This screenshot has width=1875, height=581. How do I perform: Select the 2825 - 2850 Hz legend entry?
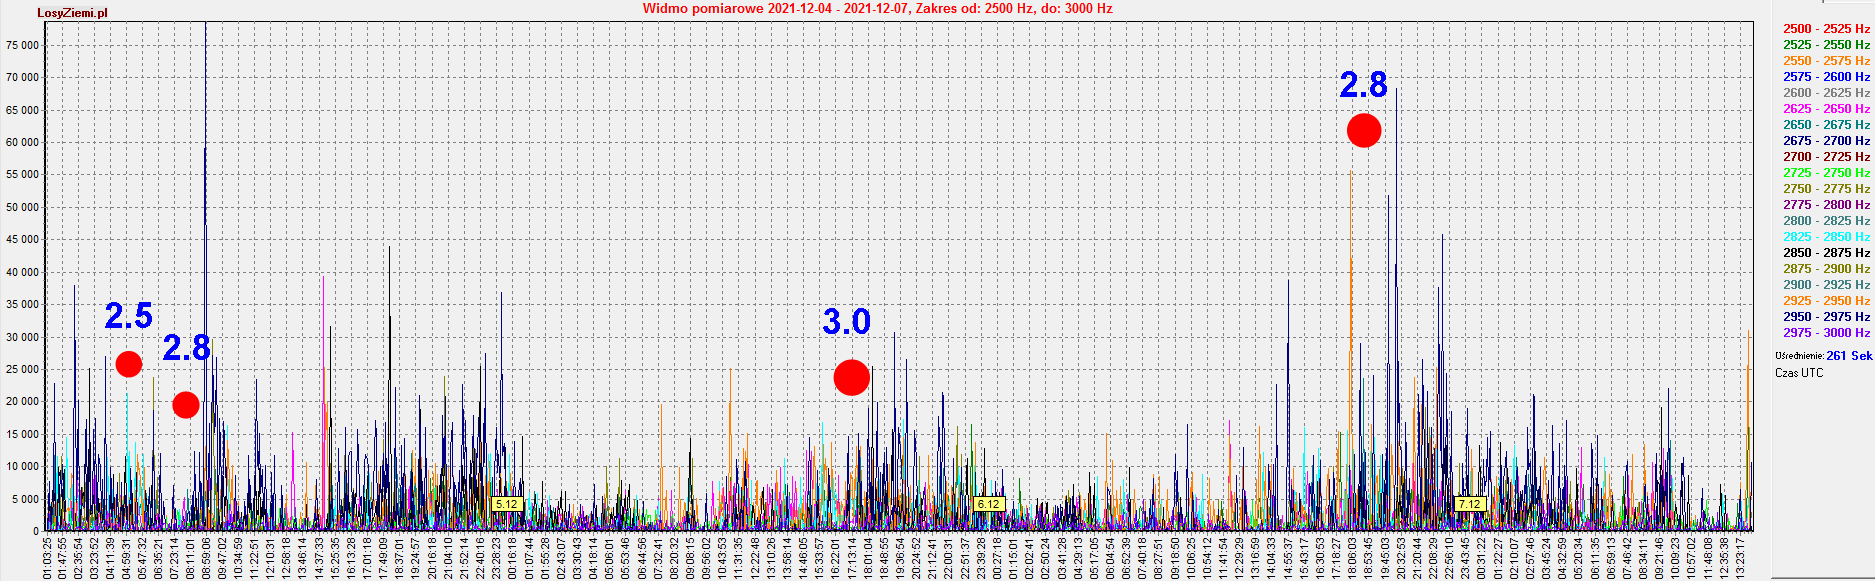[1826, 237]
